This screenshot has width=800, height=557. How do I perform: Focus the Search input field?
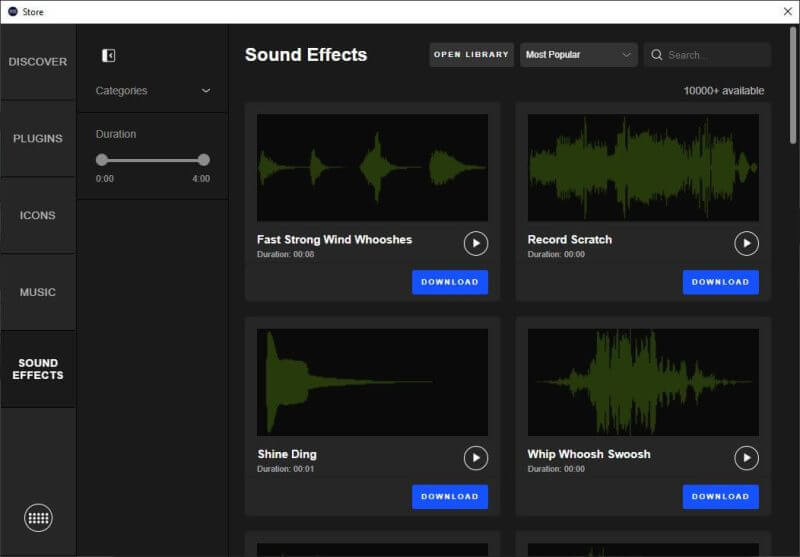[707, 55]
